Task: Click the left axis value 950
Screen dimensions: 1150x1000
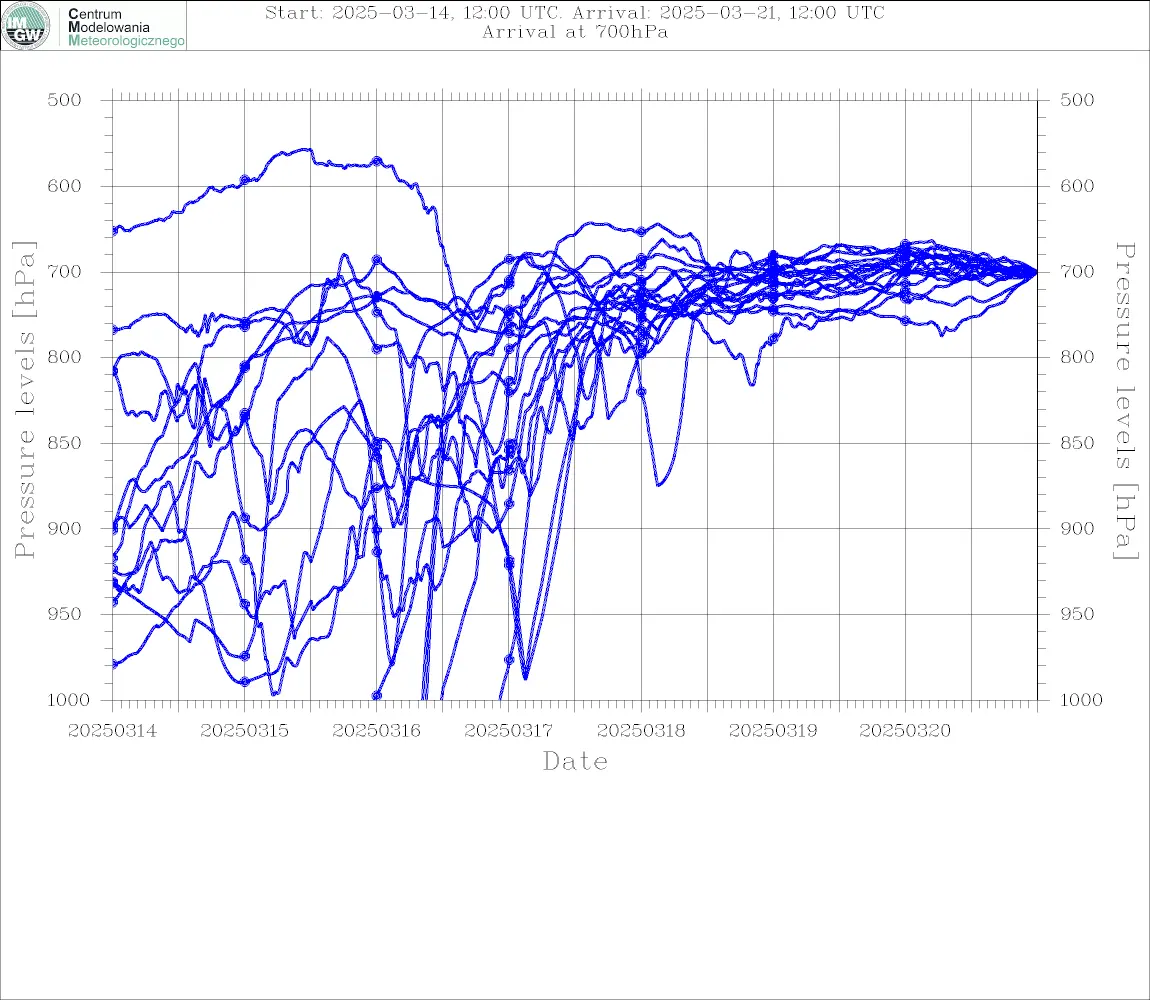Action: pos(65,614)
